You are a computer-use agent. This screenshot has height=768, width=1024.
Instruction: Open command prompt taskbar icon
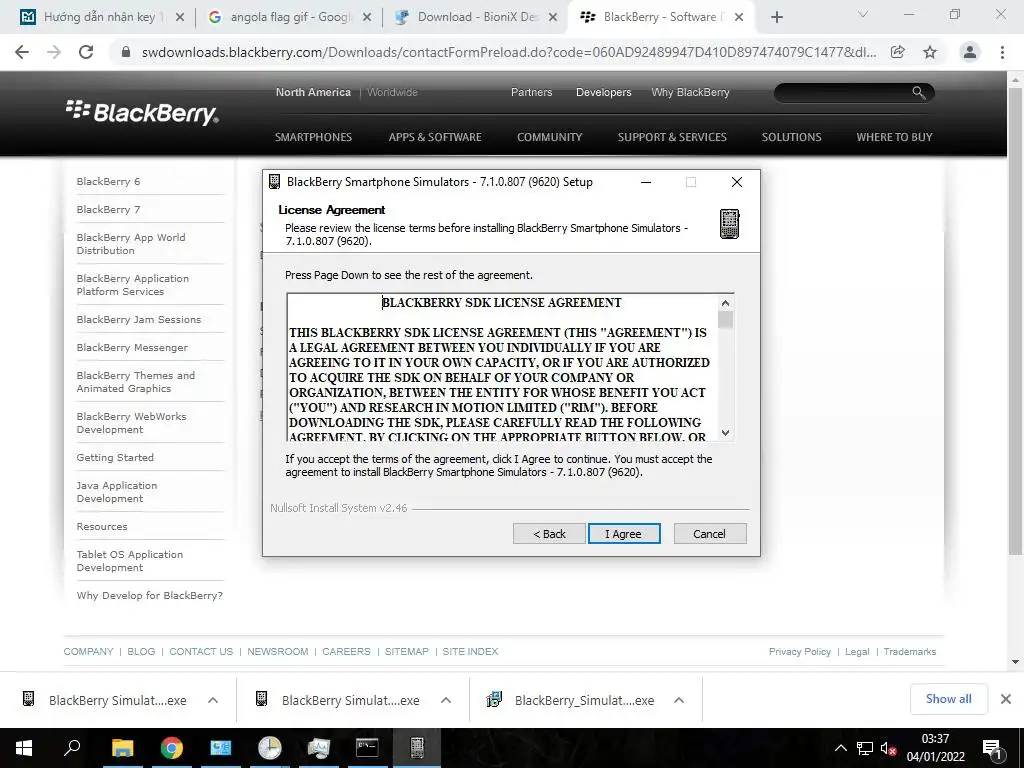click(x=368, y=748)
